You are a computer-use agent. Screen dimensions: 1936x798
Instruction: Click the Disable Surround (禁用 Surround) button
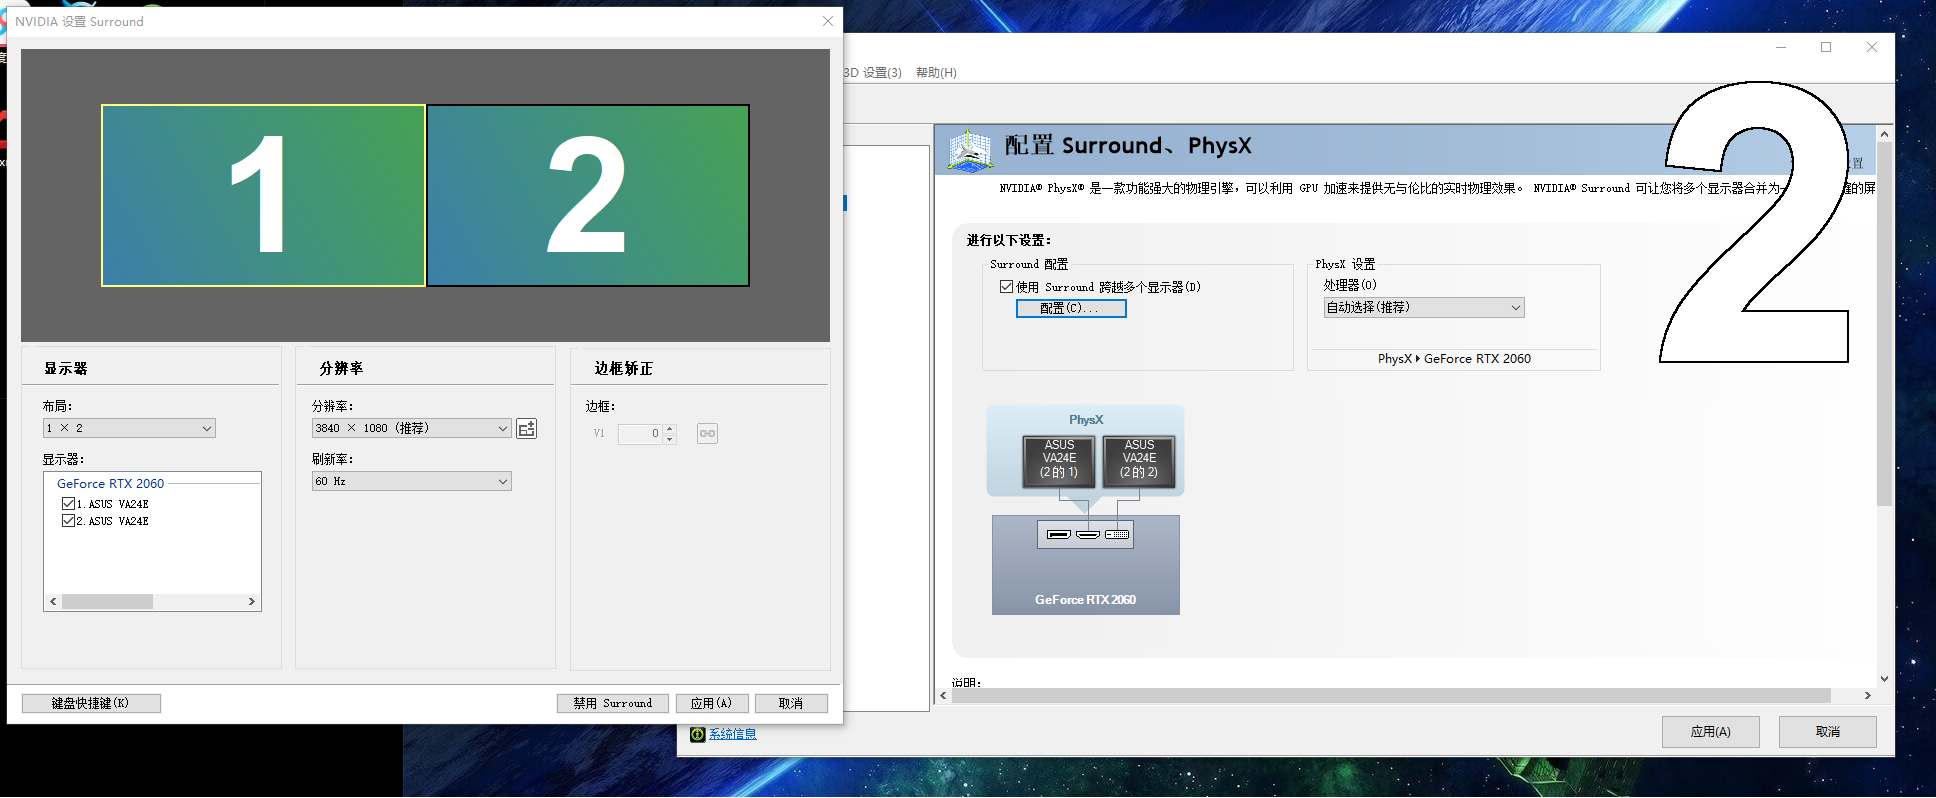(612, 703)
